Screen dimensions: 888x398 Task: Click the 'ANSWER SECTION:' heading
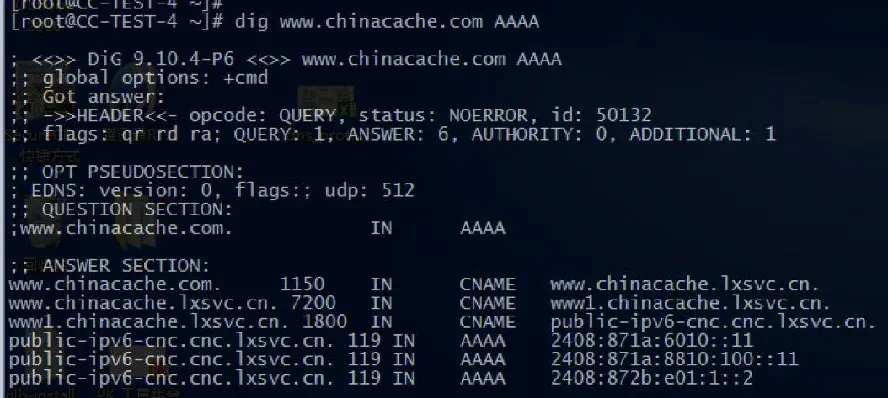[x=126, y=266]
